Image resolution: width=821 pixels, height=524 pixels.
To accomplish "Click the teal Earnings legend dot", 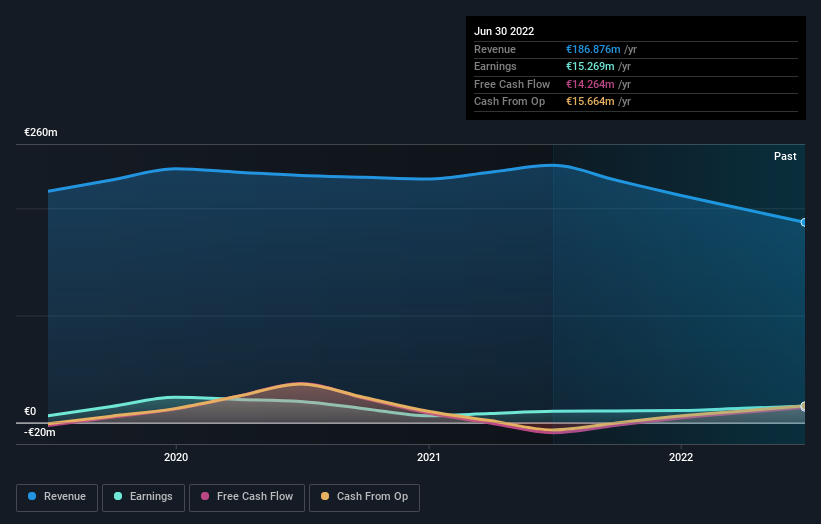I will [118, 496].
